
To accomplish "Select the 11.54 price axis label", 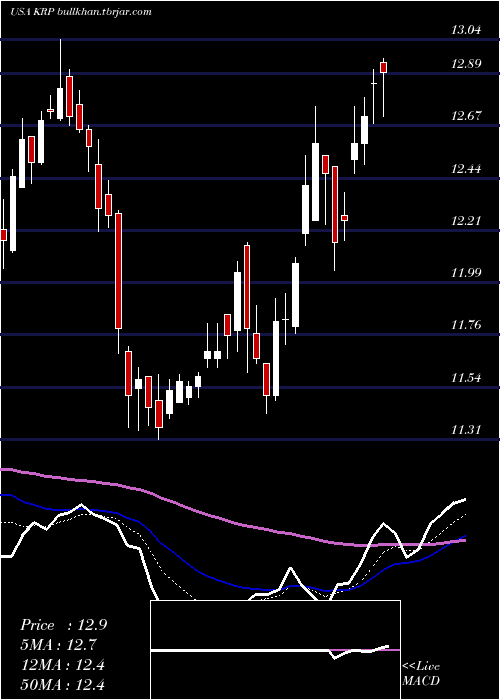I will click(x=466, y=378).
